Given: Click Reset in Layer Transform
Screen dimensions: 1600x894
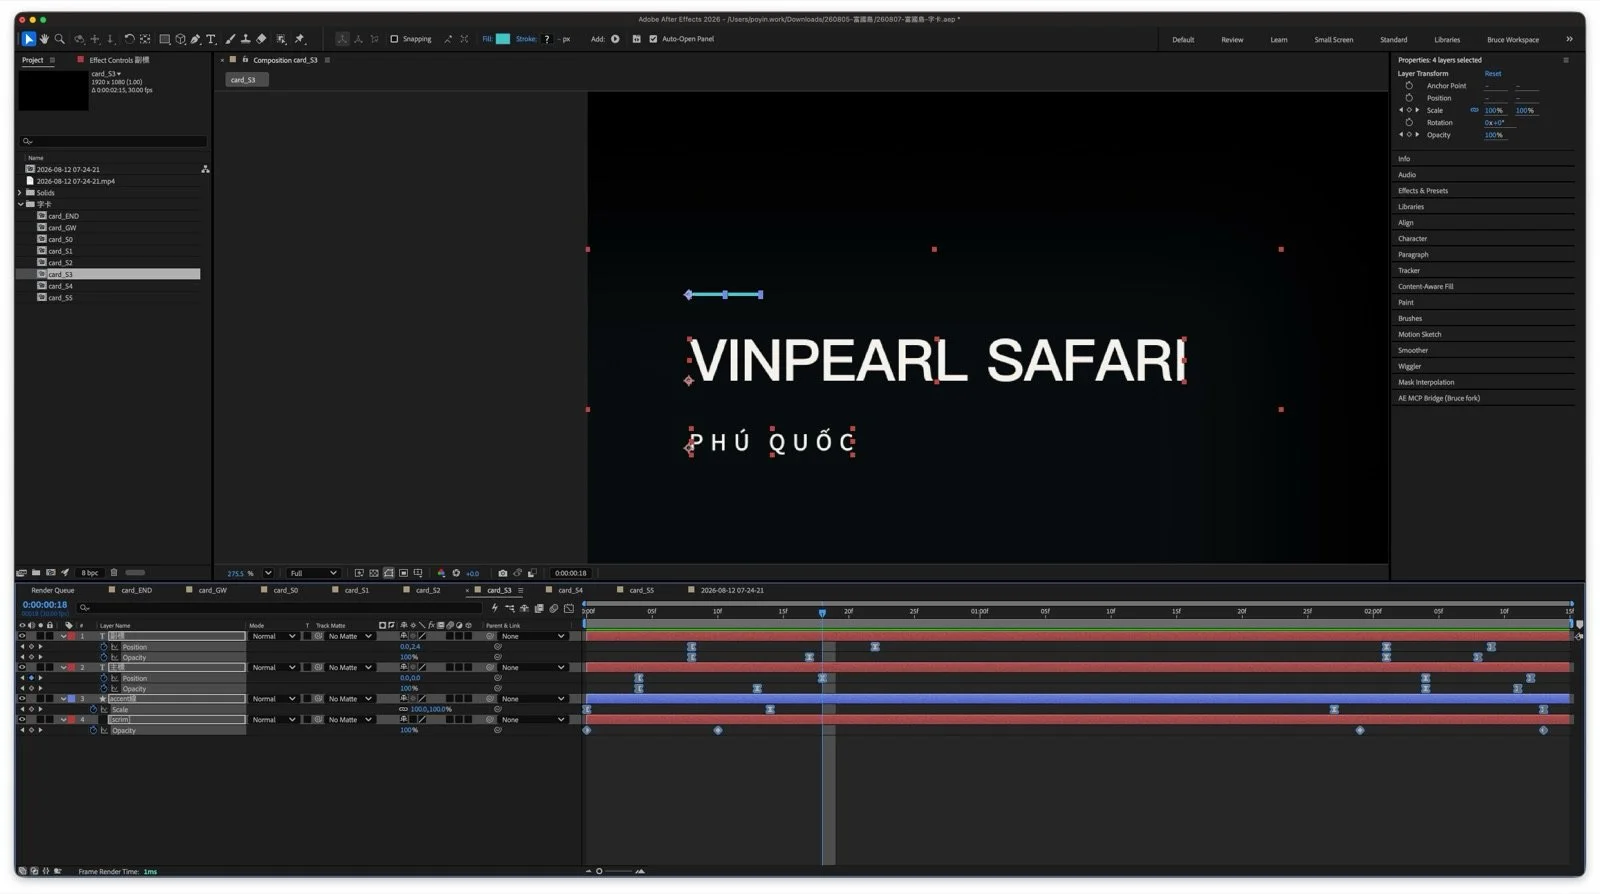Looking at the screenshot, I should click(1492, 73).
